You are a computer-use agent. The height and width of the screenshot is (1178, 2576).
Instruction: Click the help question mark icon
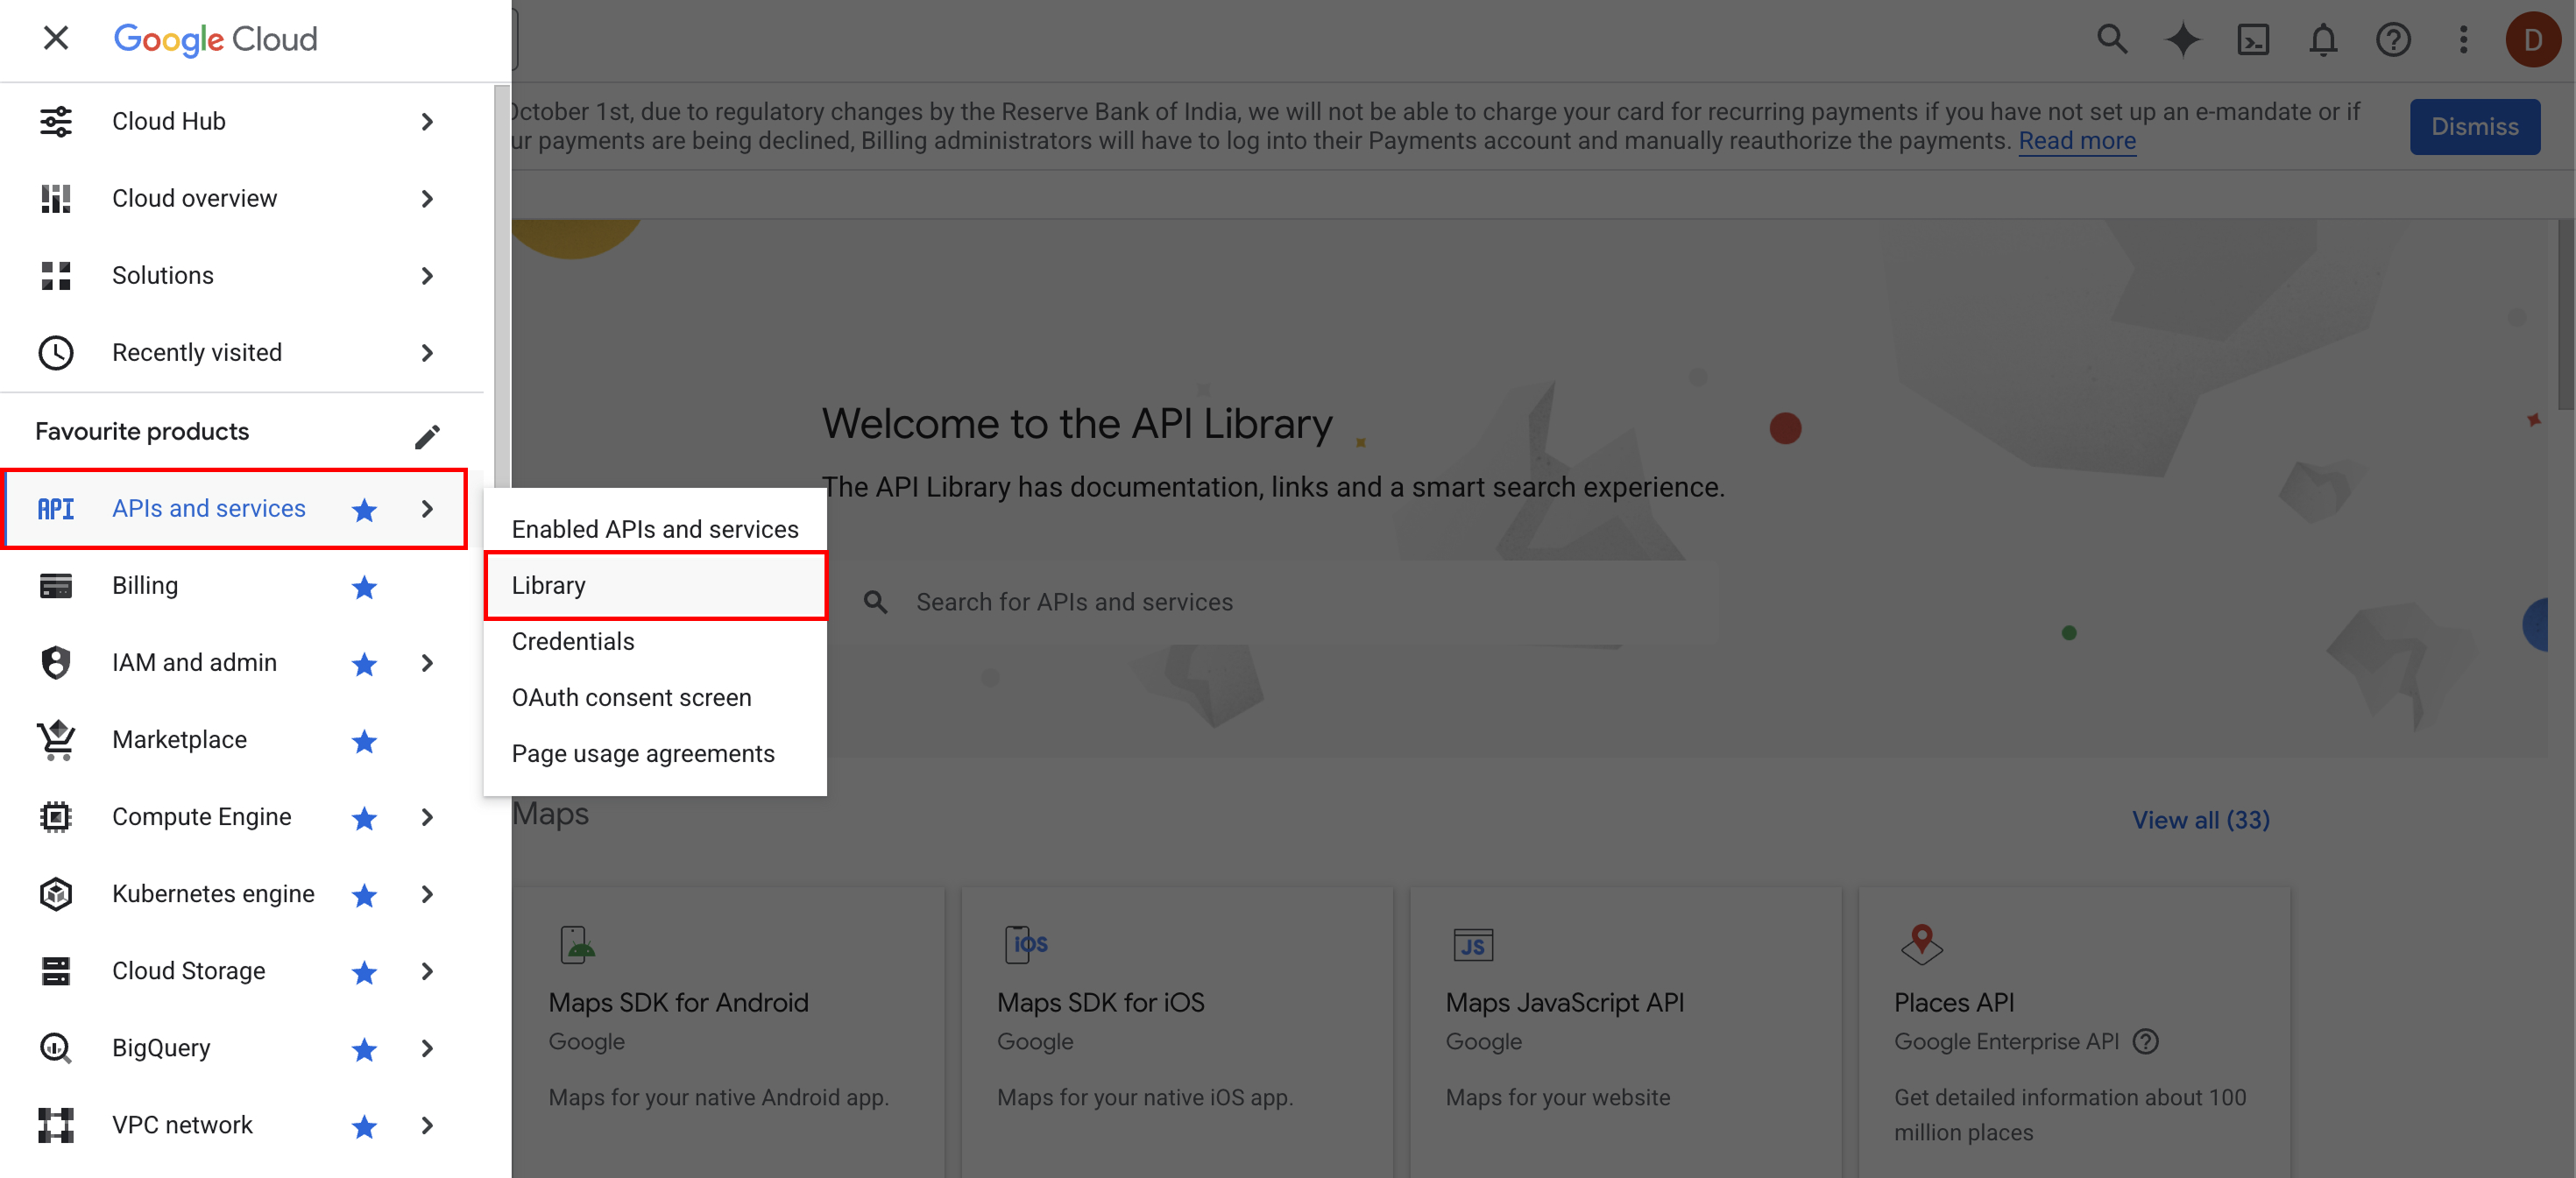(2392, 40)
